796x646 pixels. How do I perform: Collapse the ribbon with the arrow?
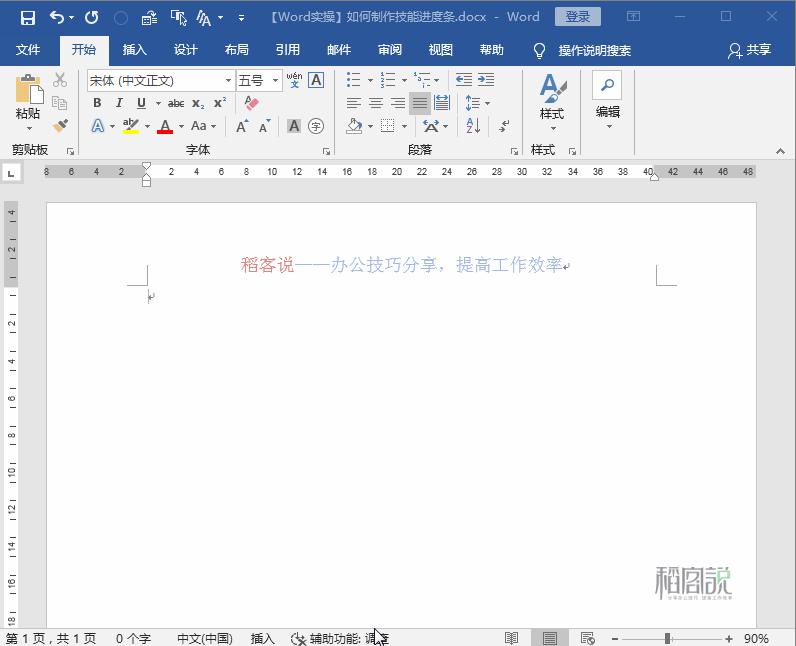coord(780,151)
